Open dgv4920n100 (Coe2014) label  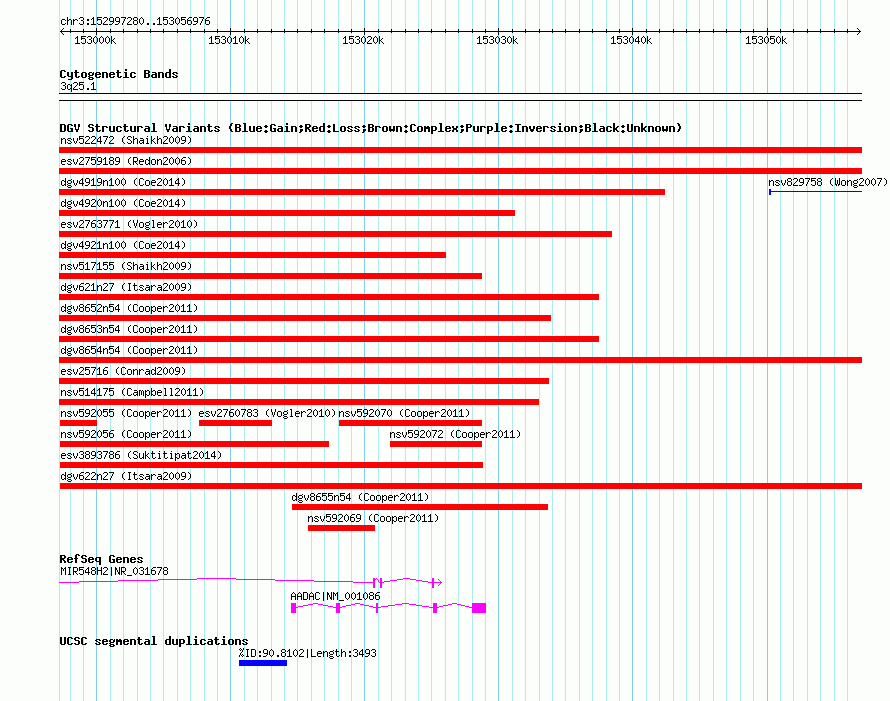(x=123, y=203)
